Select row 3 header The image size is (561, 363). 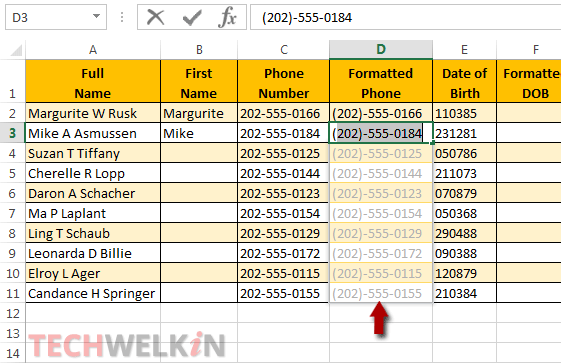click(x=12, y=133)
